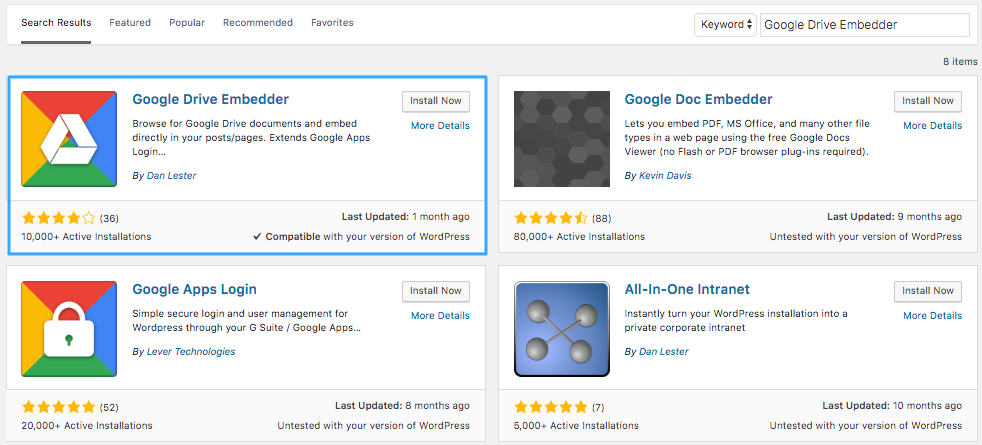Open More Details for Google Doc Embedder
The width and height of the screenshot is (982, 445).
(x=933, y=126)
